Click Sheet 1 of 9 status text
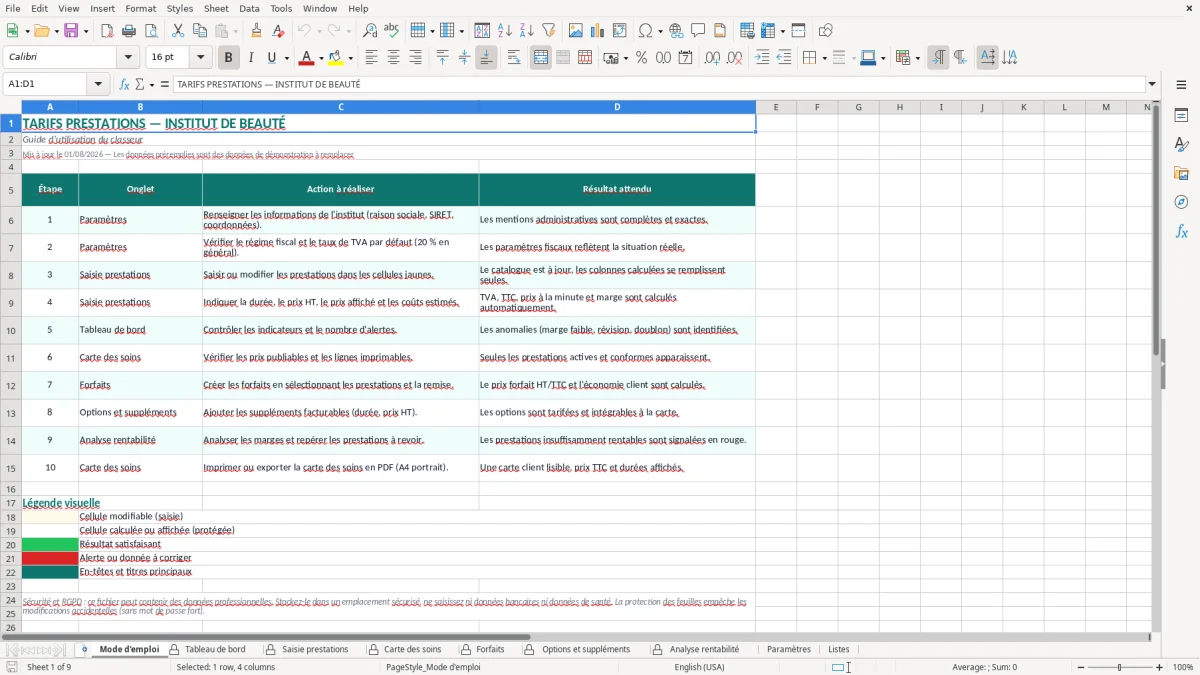Image resolution: width=1200 pixels, height=675 pixels. [x=49, y=667]
